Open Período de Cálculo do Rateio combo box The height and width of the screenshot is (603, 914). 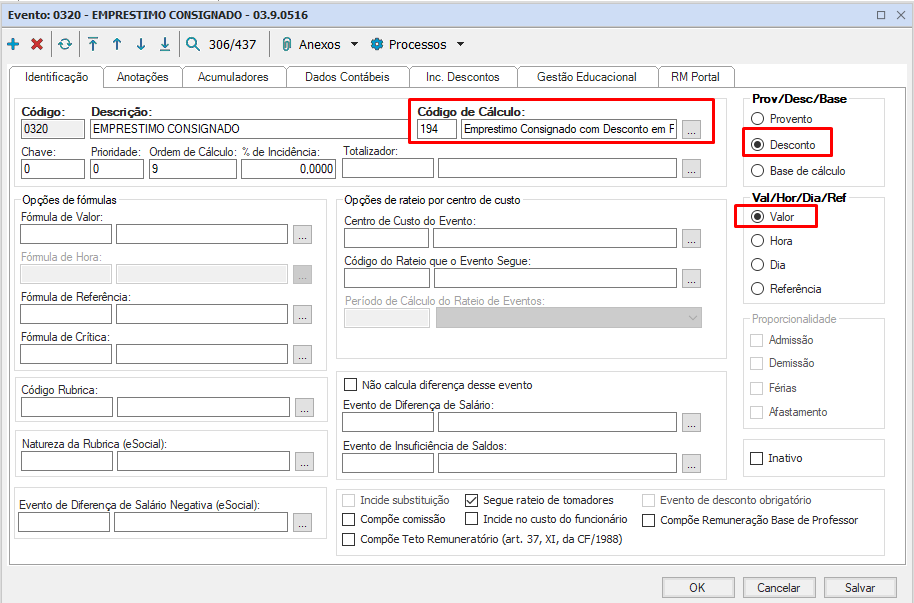point(569,318)
